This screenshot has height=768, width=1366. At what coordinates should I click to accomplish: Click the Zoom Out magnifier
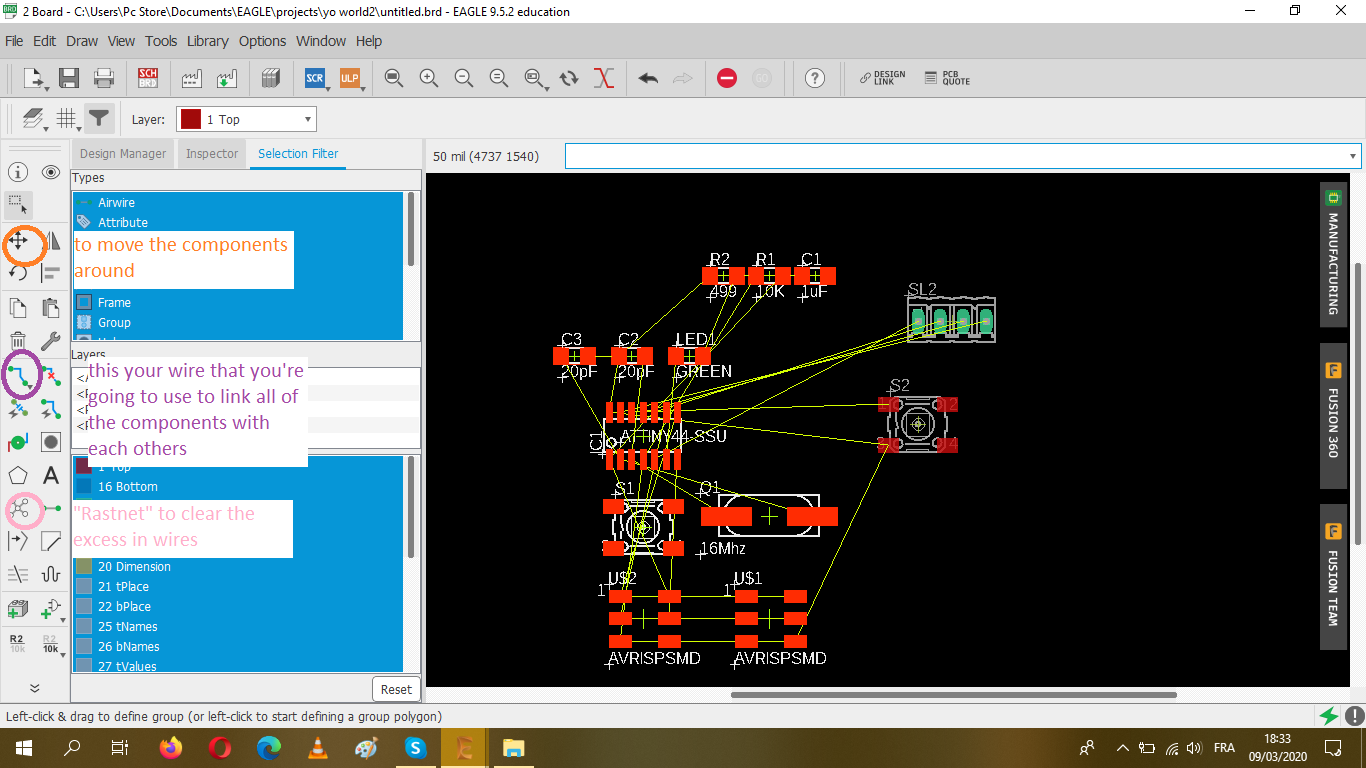tap(463, 78)
